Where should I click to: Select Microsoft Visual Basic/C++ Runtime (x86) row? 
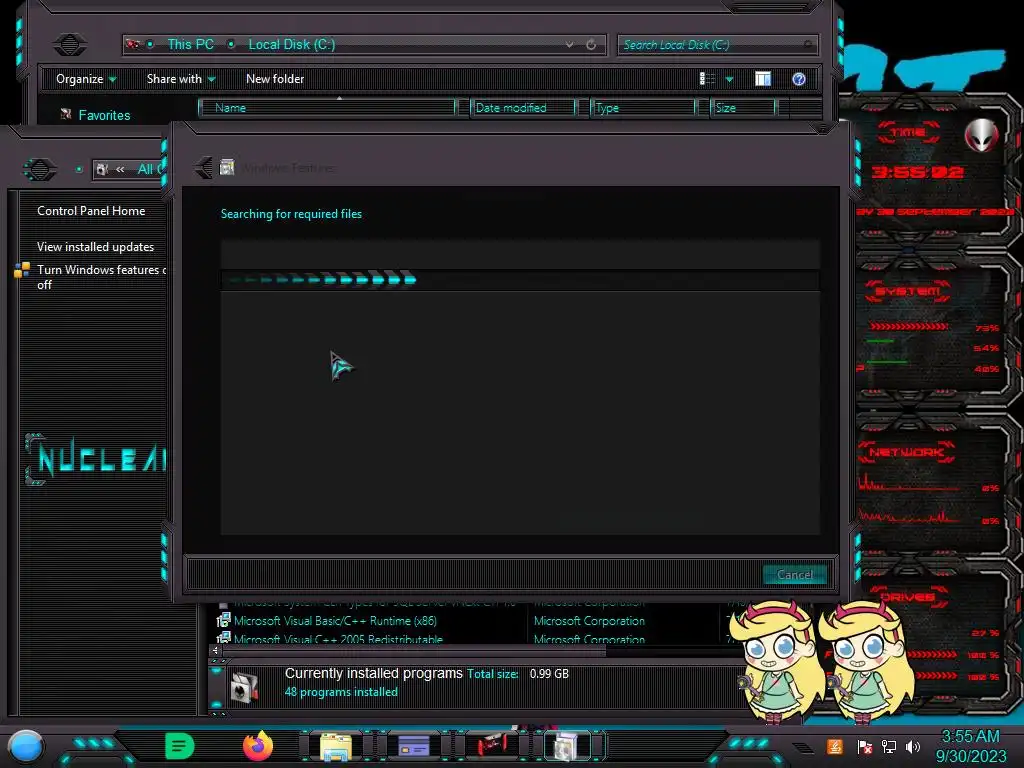point(335,621)
